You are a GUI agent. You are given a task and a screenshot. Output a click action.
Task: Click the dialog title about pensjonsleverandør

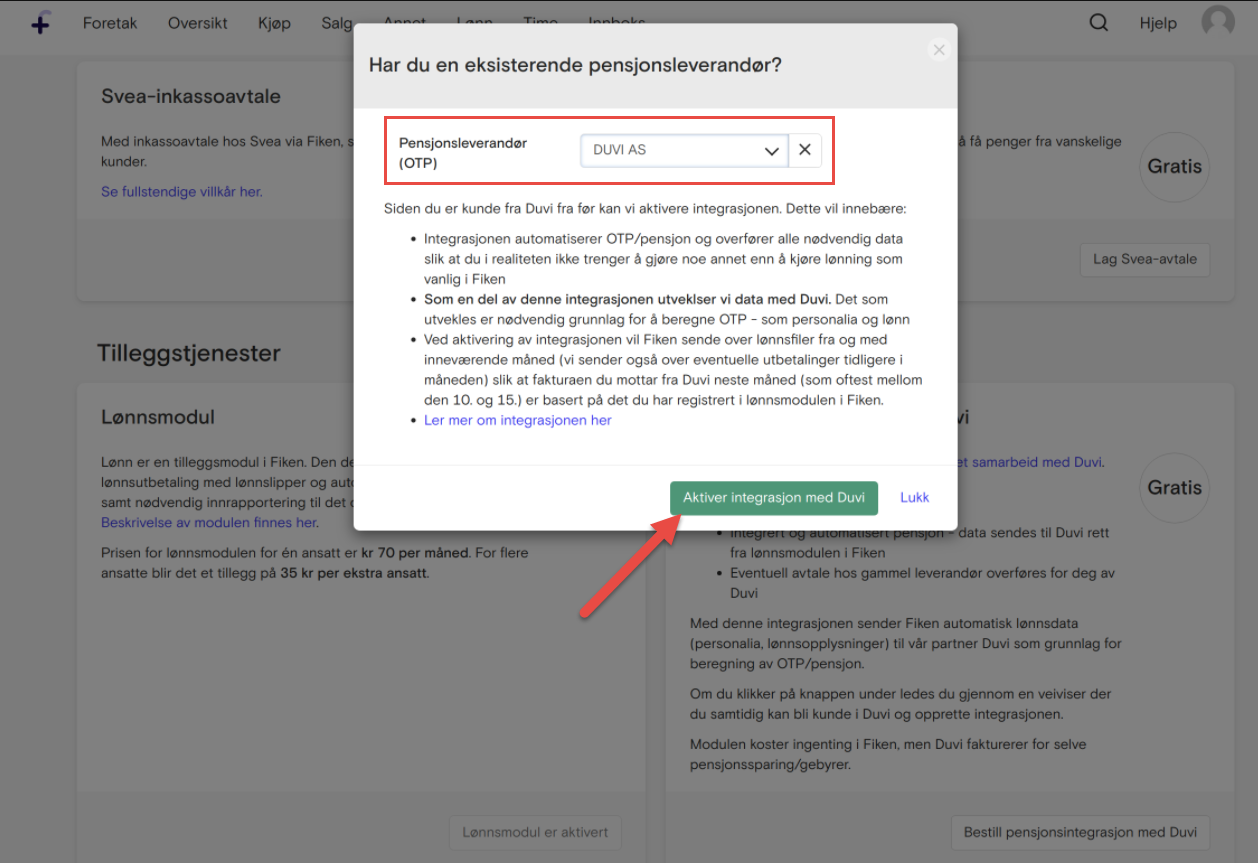[575, 65]
